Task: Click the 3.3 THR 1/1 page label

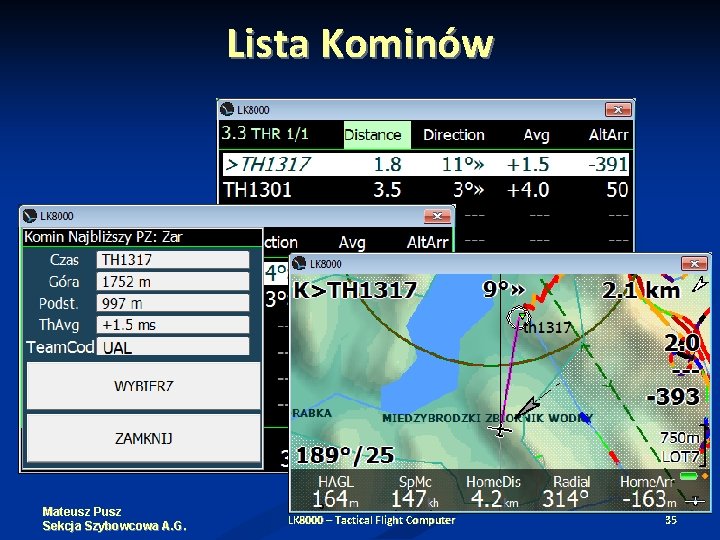Action: pos(265,134)
